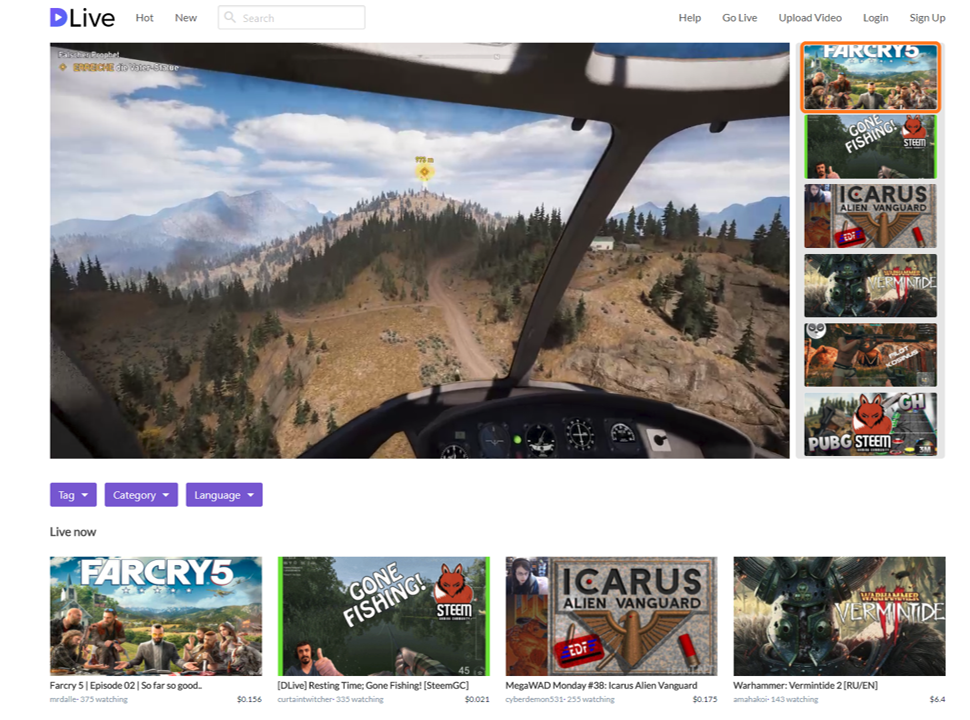This screenshot has width=970, height=720.
Task: Click title 'MegaWAD Monday #38: Icarus Alien Vanguard'
Action: pyautogui.click(x=601, y=685)
